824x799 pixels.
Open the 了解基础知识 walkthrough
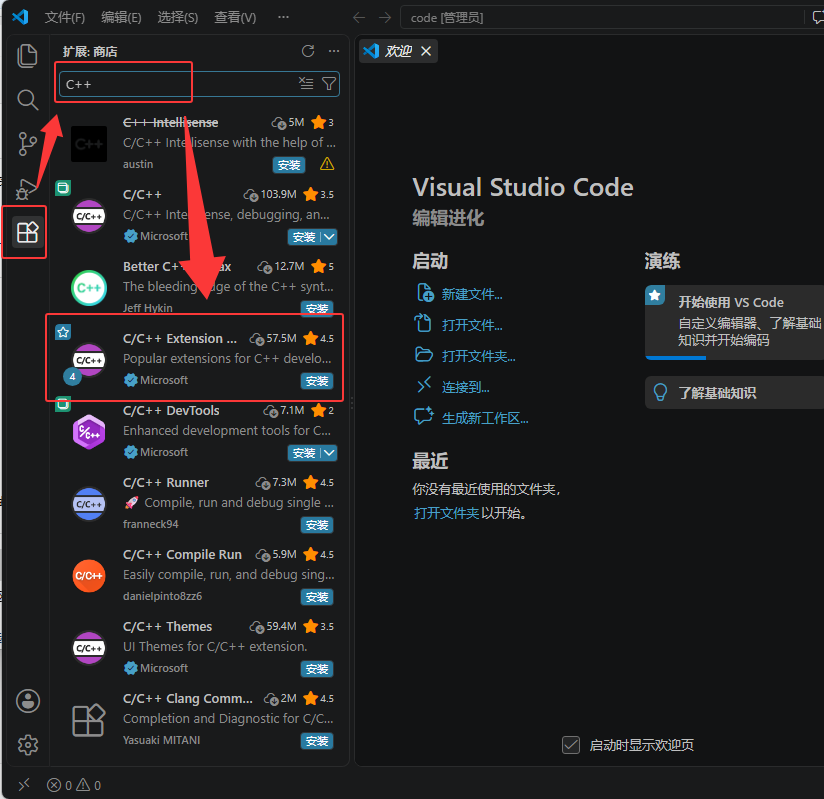pyautogui.click(x=735, y=393)
